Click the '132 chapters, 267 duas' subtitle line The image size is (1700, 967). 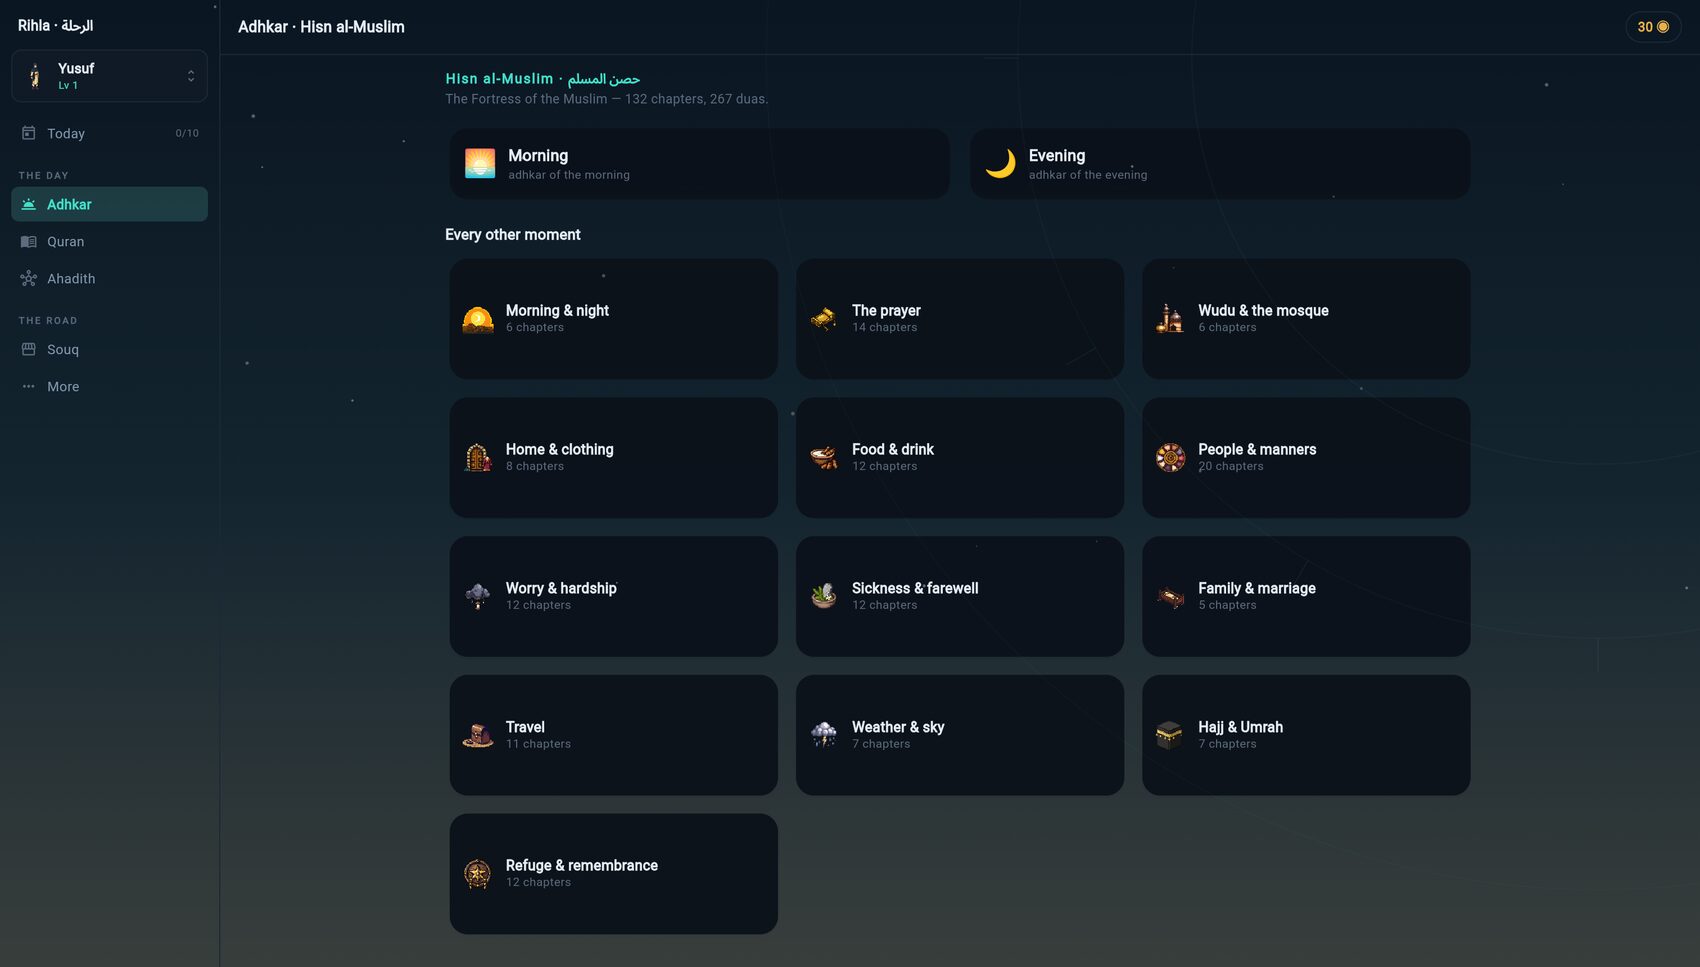[607, 99]
